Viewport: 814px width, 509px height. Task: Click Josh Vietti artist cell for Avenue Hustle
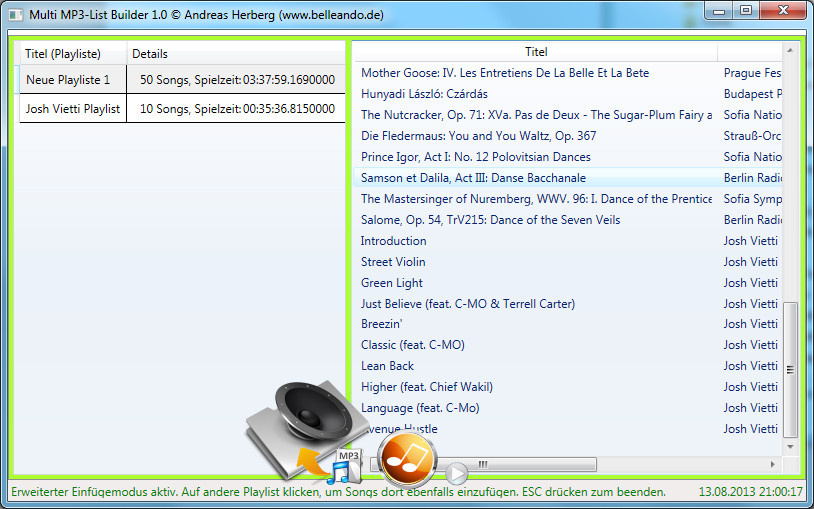(x=751, y=429)
